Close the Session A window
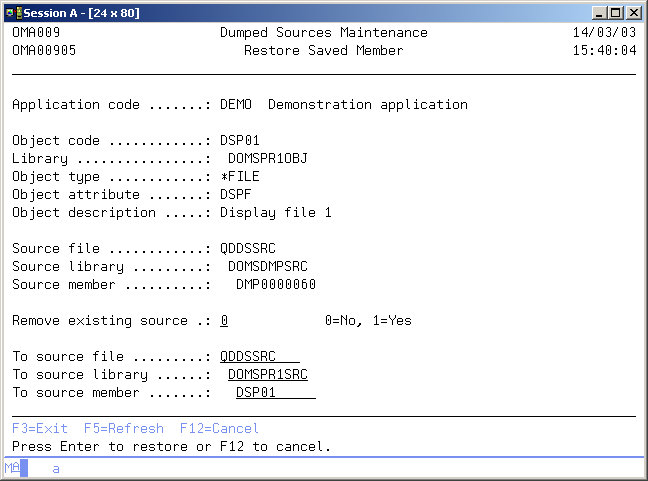The height and width of the screenshot is (481, 648). pyautogui.click(x=632, y=12)
